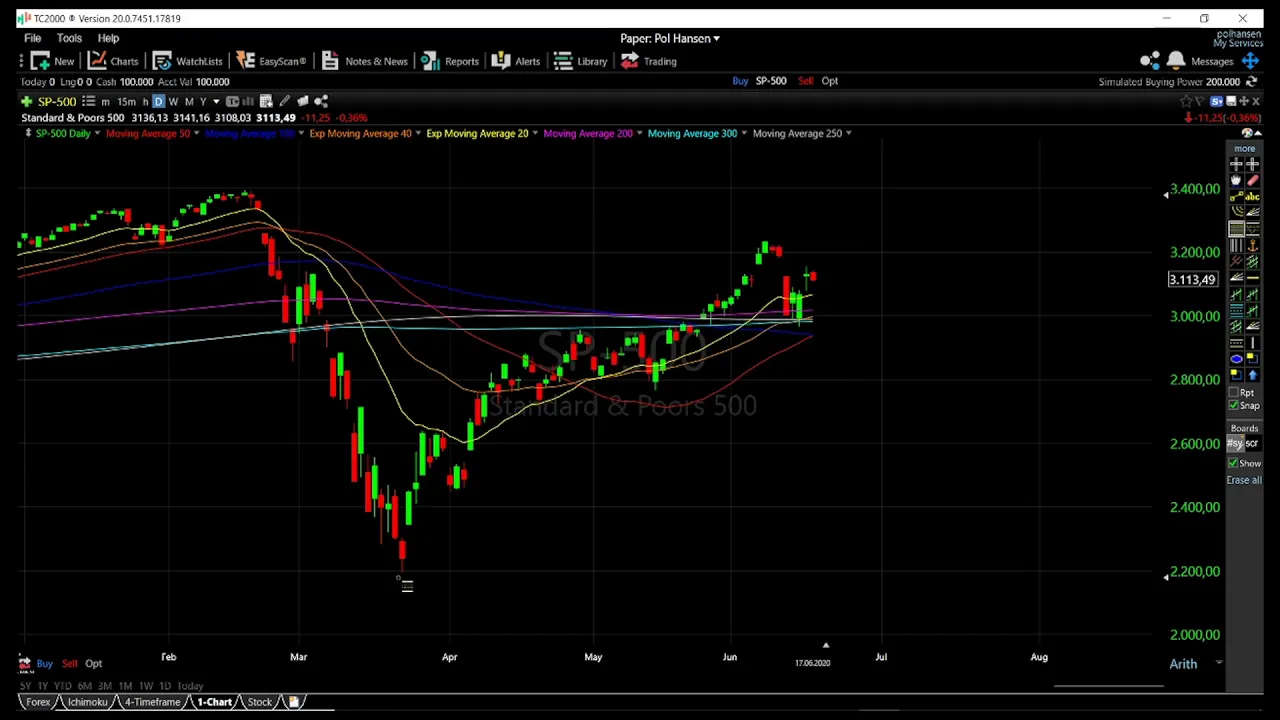1280x720 pixels.
Task: Expand Moving Average 250 dropdown
Action: pyautogui.click(x=848, y=133)
